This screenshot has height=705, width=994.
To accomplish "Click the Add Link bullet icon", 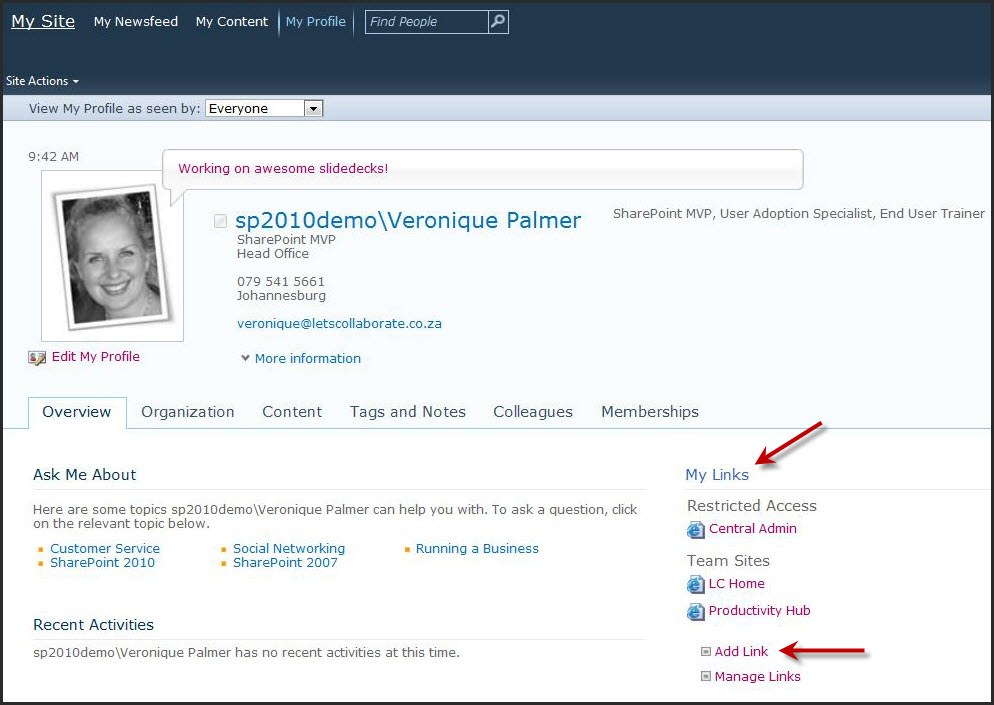I will click(706, 652).
